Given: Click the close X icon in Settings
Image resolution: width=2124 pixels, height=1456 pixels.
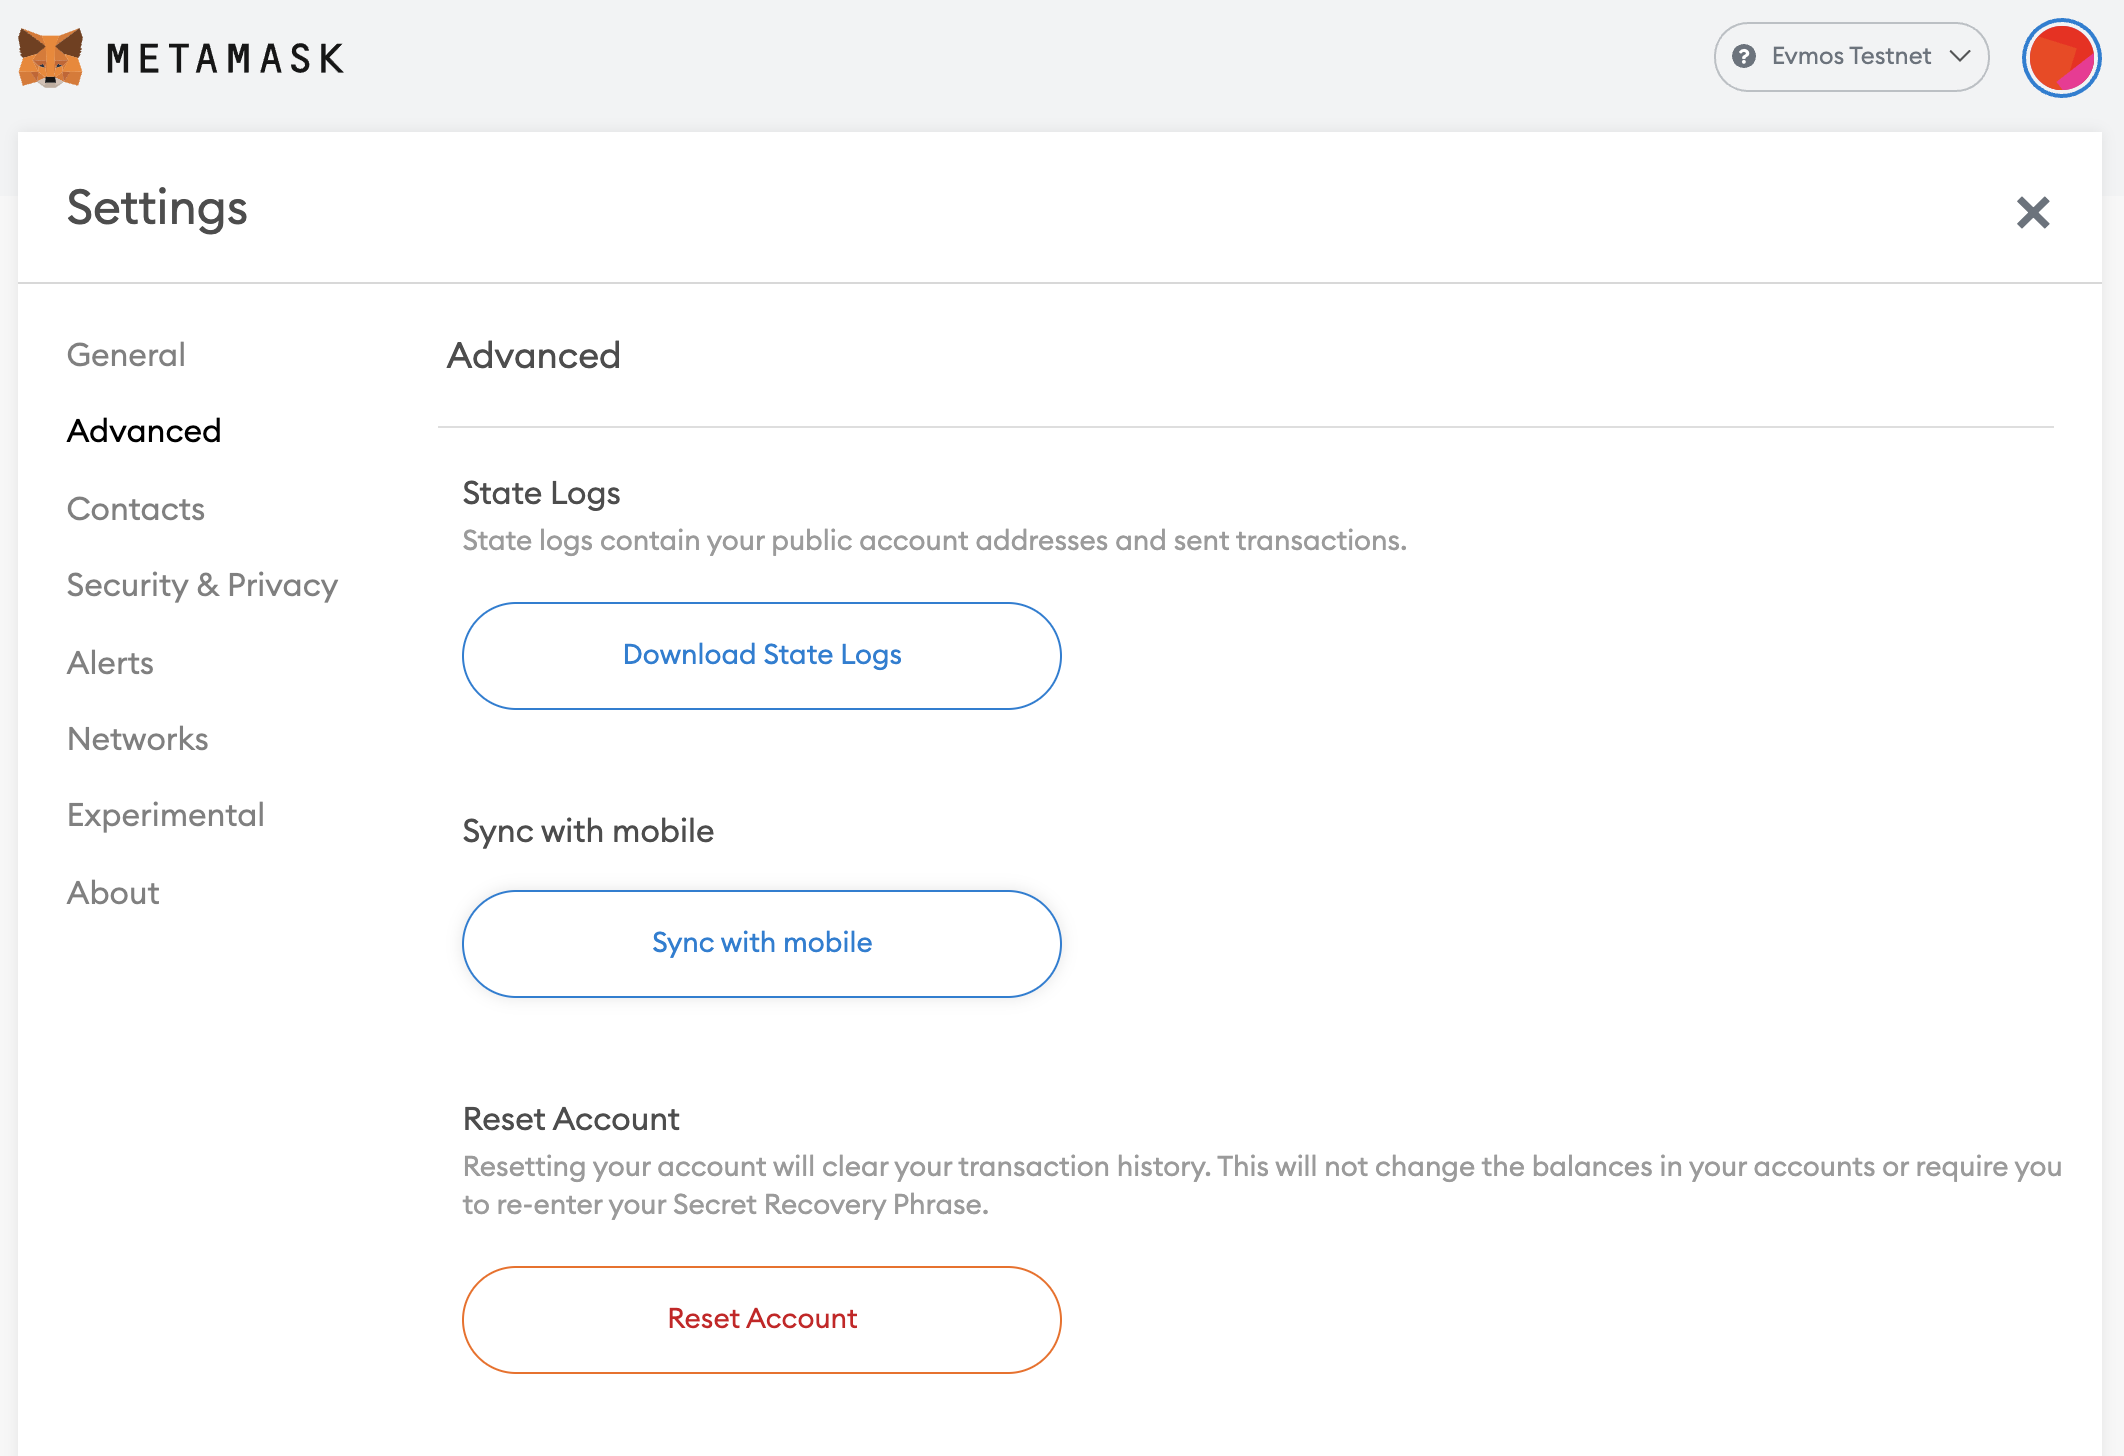Looking at the screenshot, I should [2030, 213].
